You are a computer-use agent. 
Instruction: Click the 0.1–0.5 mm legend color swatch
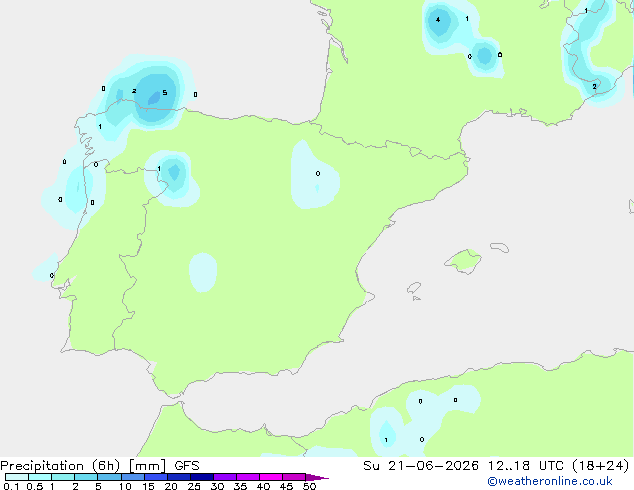point(17,477)
